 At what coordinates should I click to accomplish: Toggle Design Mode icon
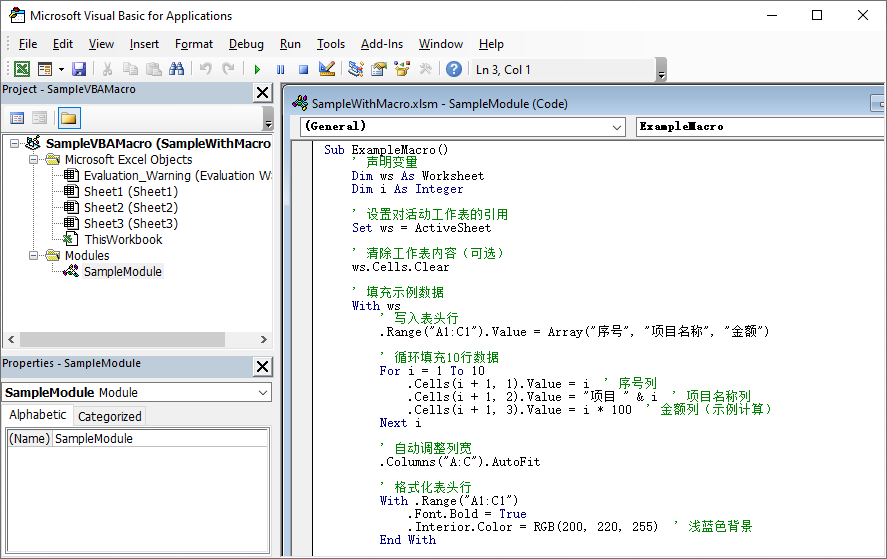pyautogui.click(x=326, y=69)
